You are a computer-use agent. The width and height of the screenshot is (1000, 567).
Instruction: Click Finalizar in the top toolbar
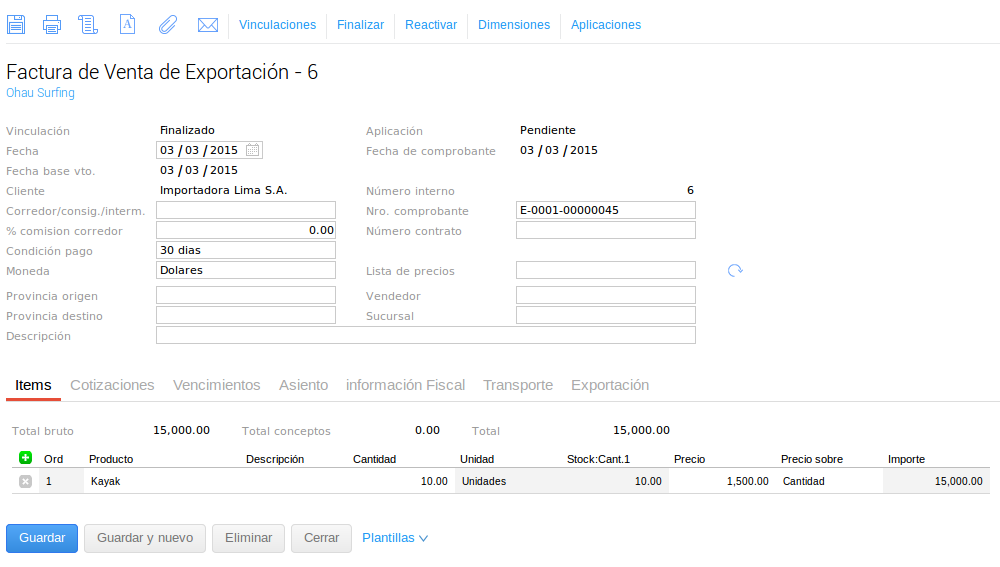click(x=360, y=25)
